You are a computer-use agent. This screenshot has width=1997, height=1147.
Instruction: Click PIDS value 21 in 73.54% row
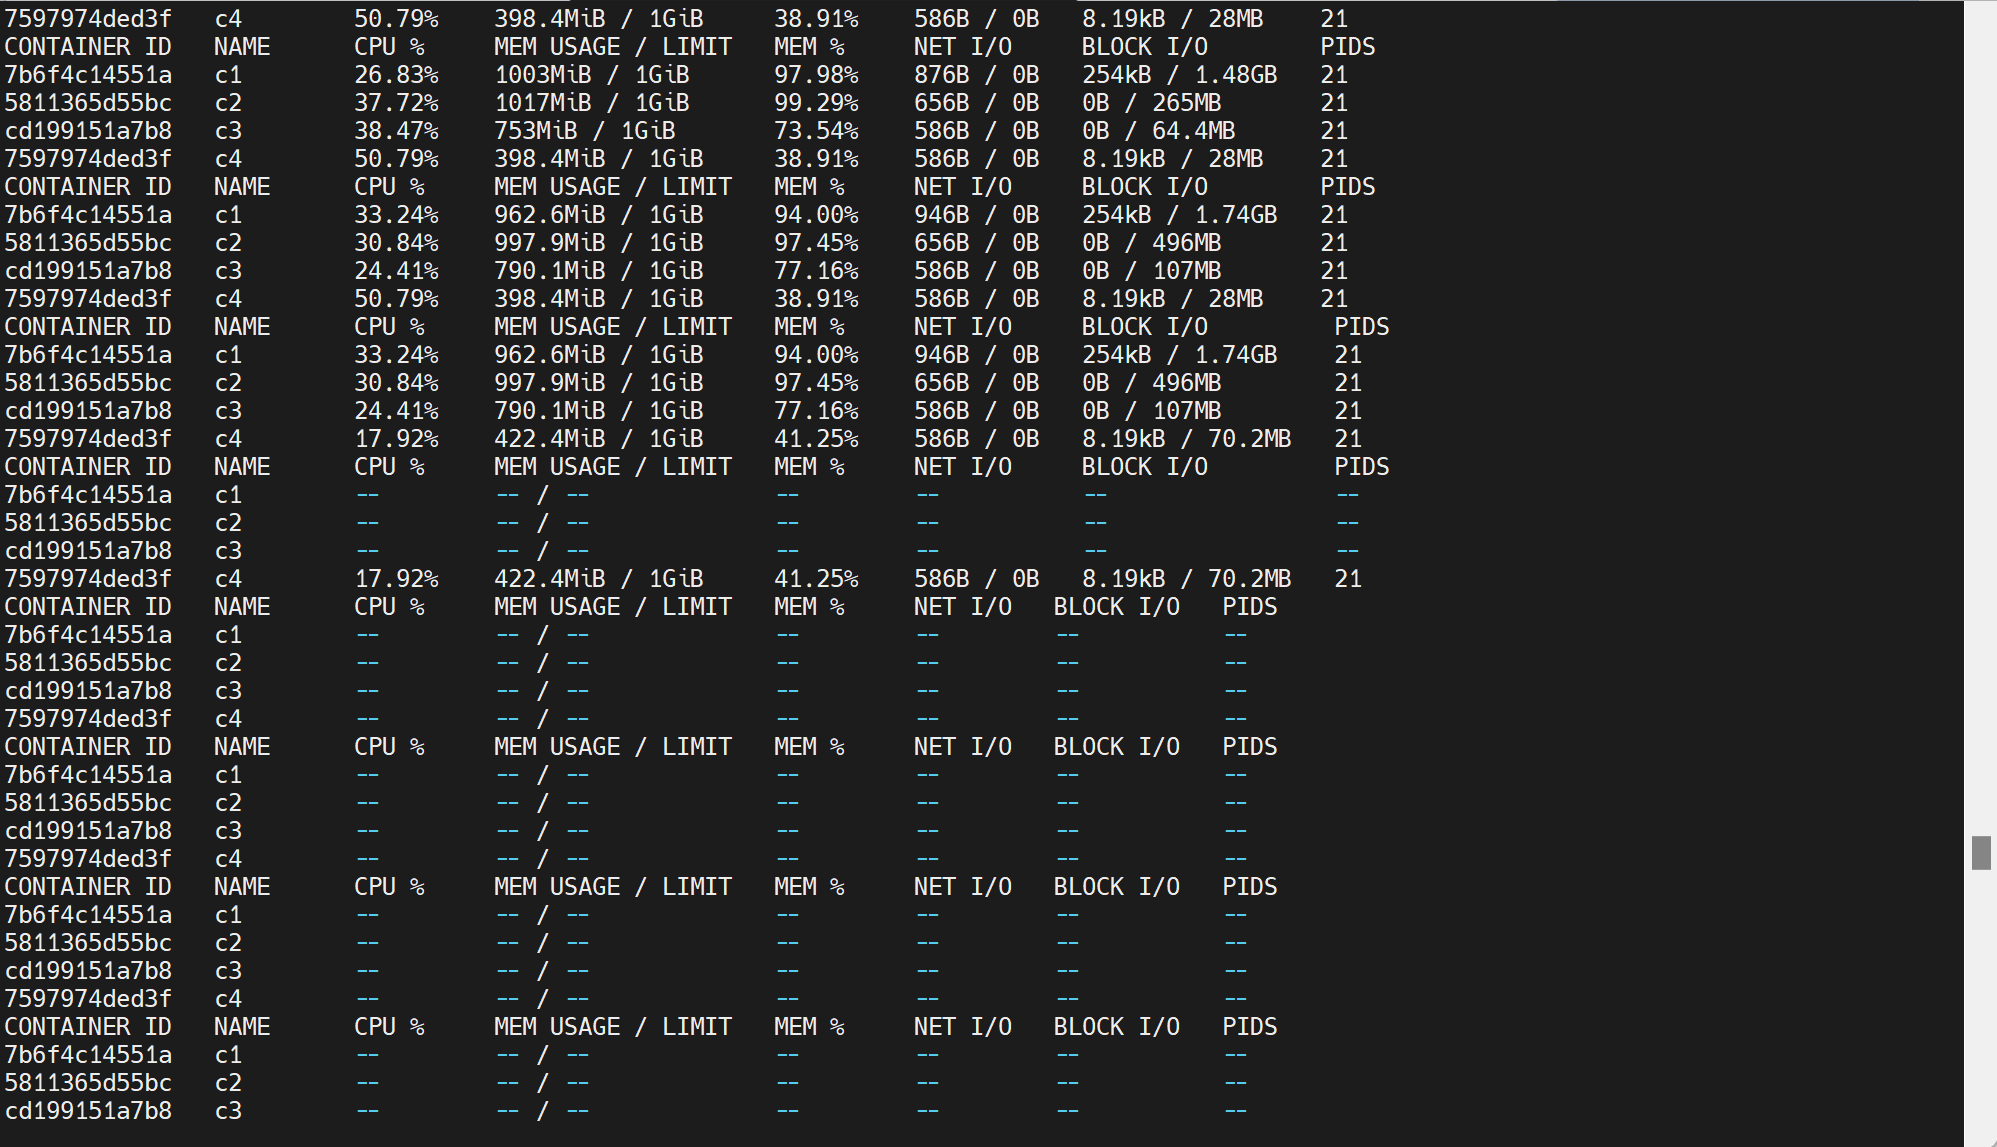point(1333,131)
